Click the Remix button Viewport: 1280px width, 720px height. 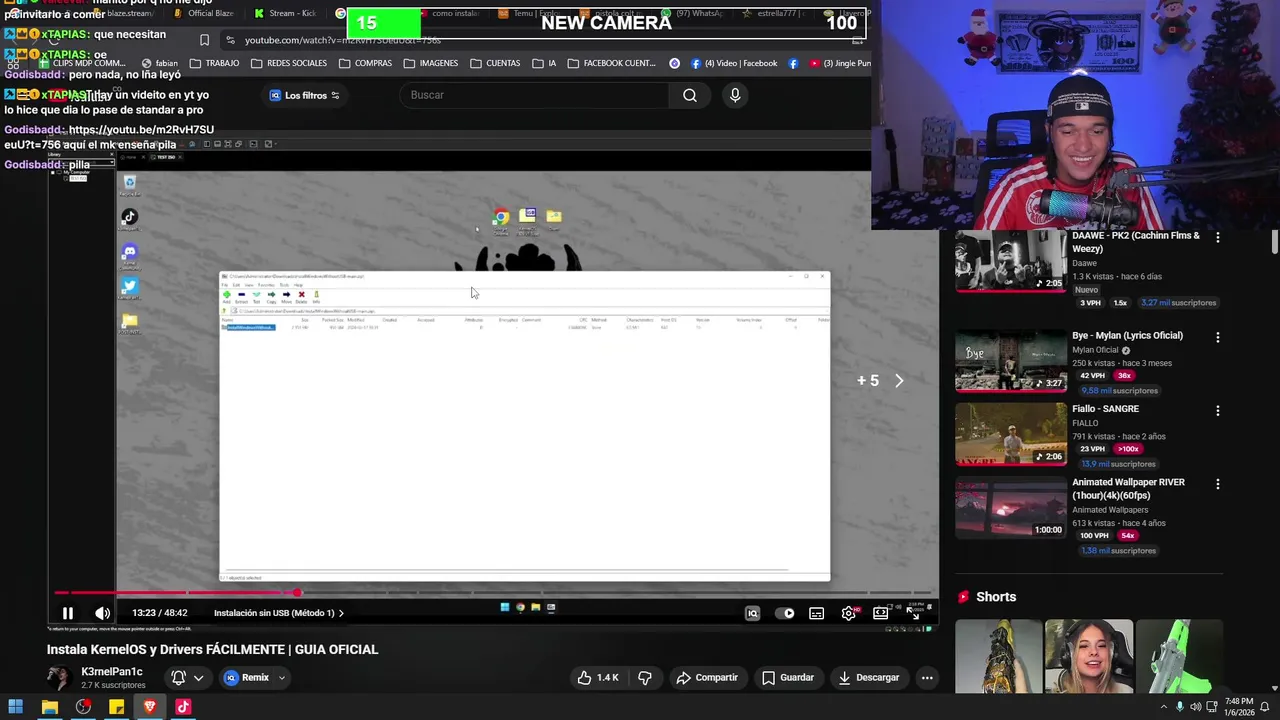pos(247,678)
